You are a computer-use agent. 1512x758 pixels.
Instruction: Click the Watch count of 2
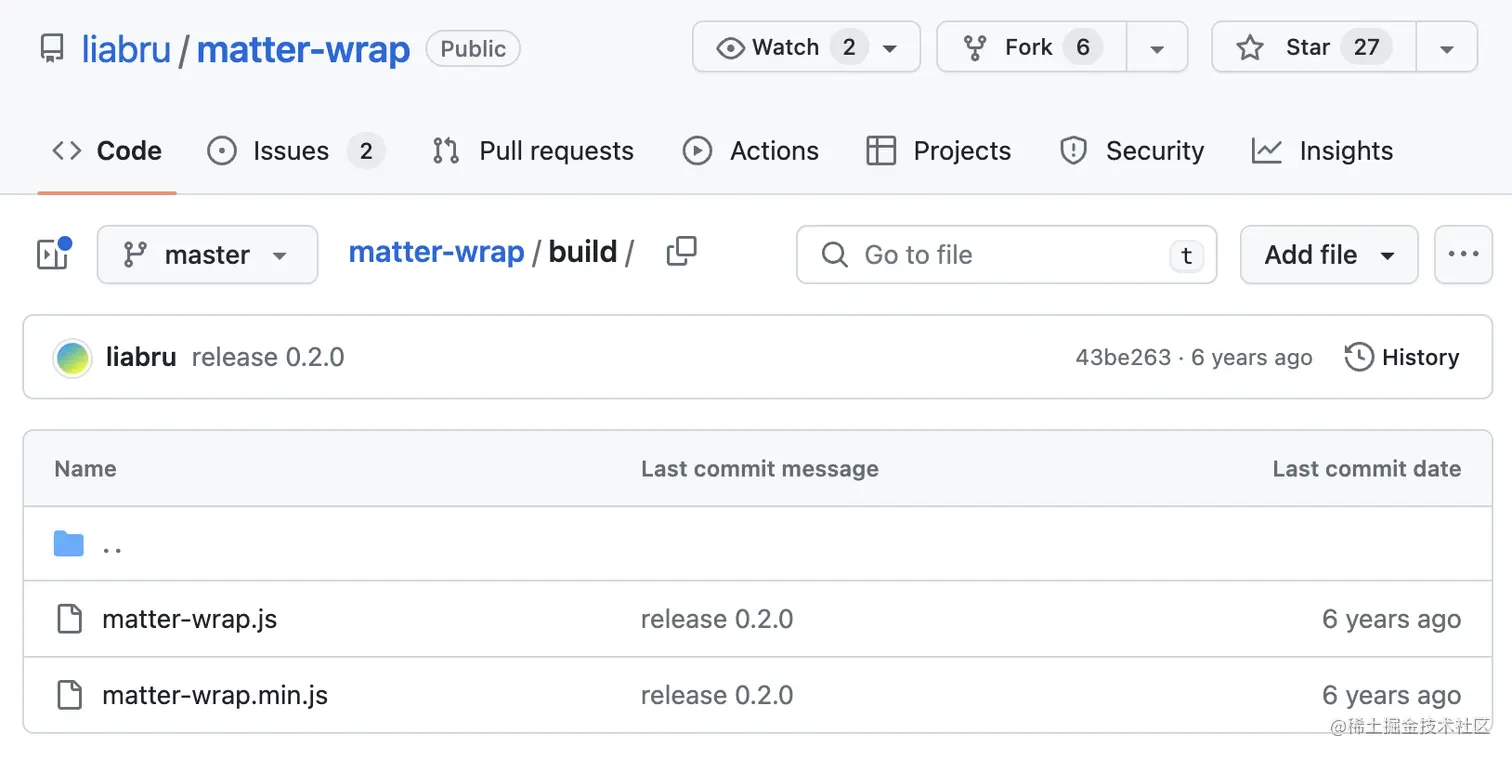(849, 47)
